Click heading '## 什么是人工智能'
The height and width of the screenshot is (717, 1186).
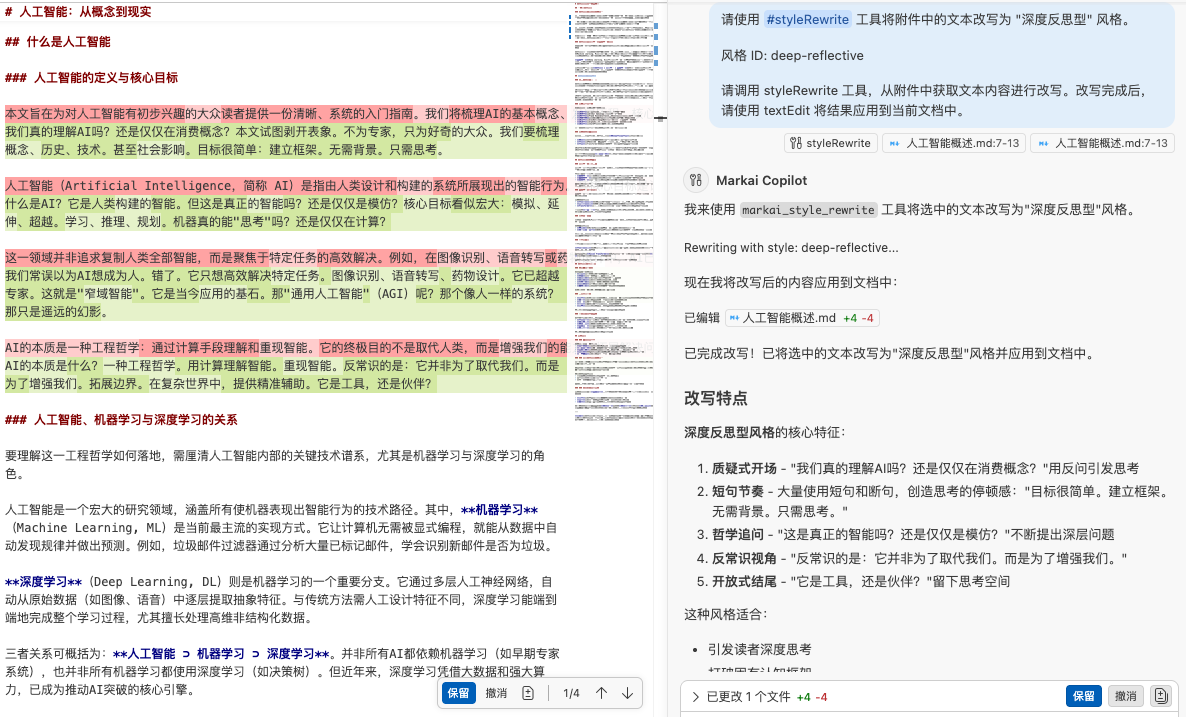tap(57, 42)
